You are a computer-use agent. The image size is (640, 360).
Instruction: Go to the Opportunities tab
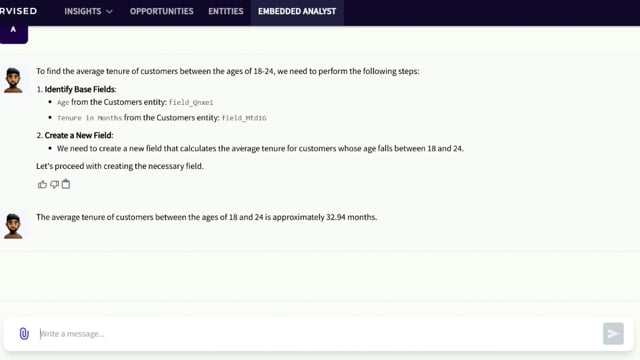(x=162, y=11)
